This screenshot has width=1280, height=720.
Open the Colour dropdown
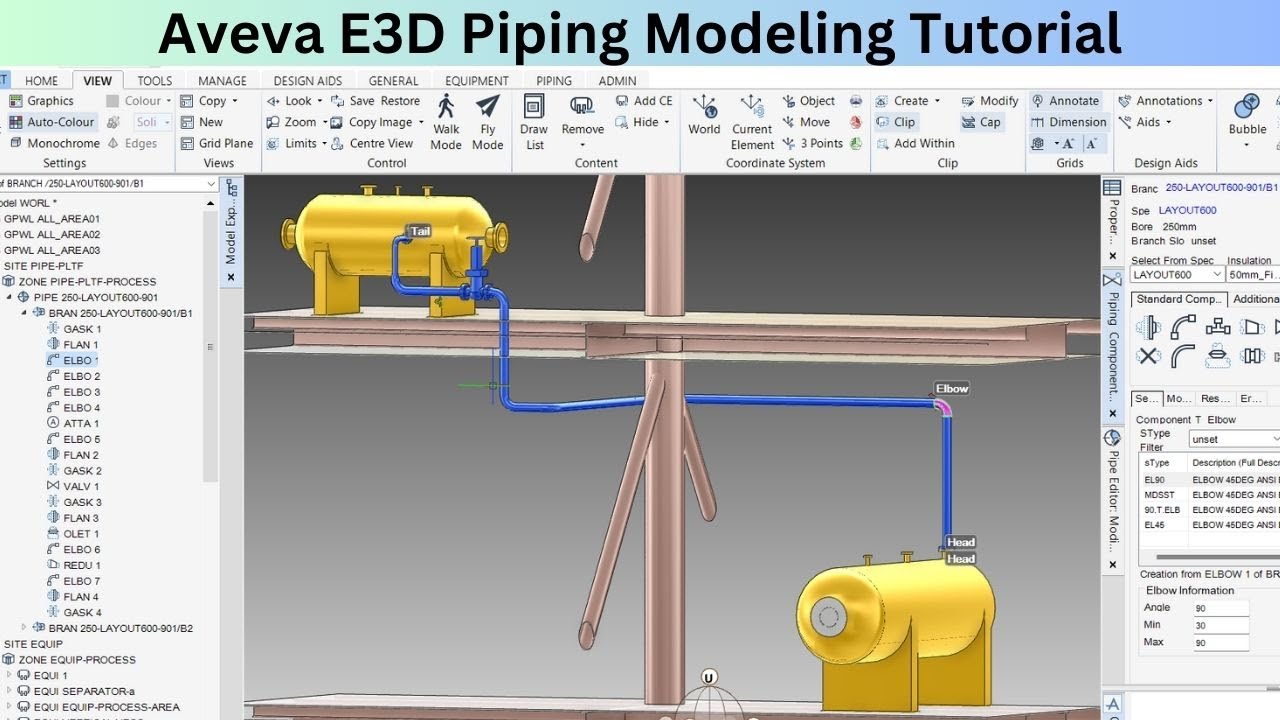139,101
